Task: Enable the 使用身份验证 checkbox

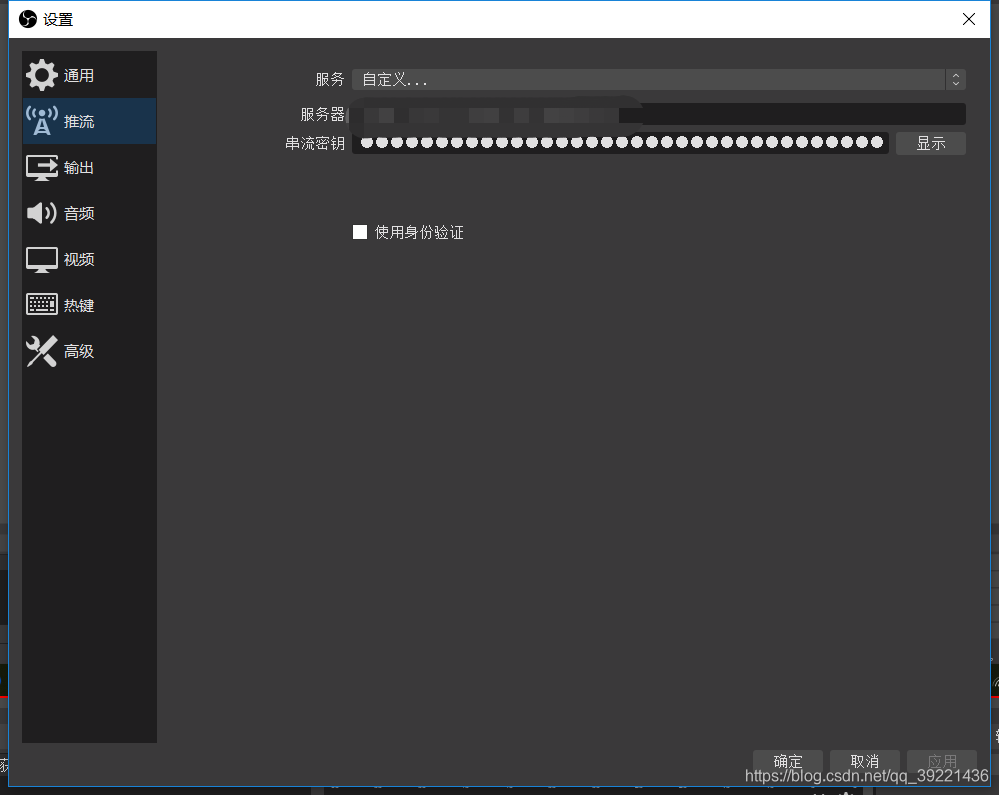Action: 360,232
